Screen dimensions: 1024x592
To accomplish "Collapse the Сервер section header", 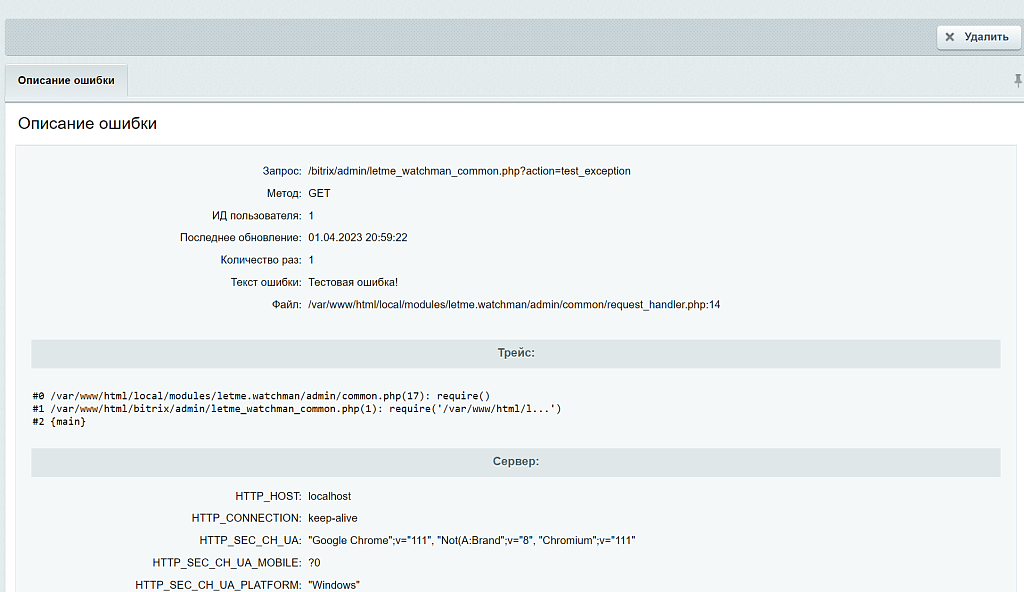I will point(515,462).
